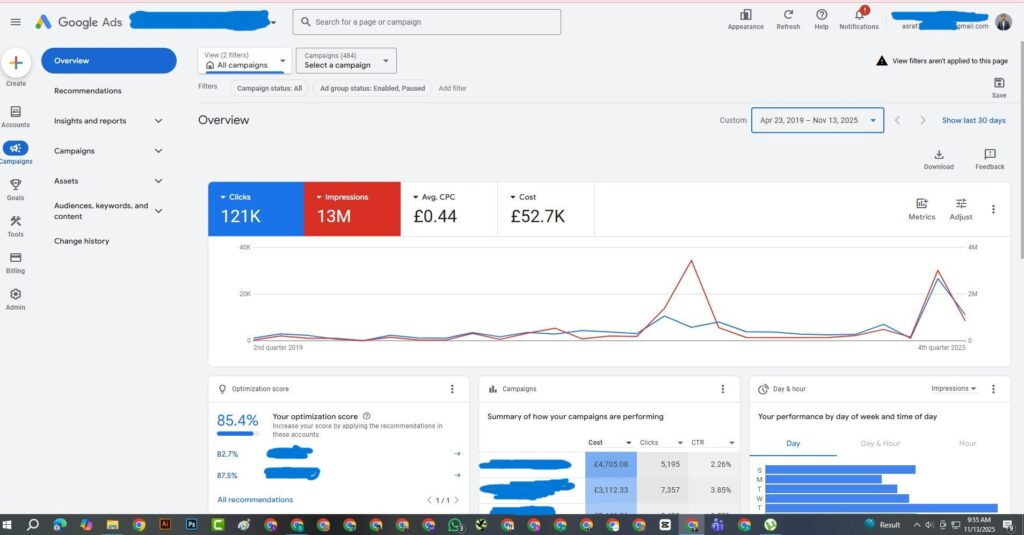Image resolution: width=1024 pixels, height=535 pixels.
Task: Expand the Campaigns sidebar section
Action: [158, 151]
